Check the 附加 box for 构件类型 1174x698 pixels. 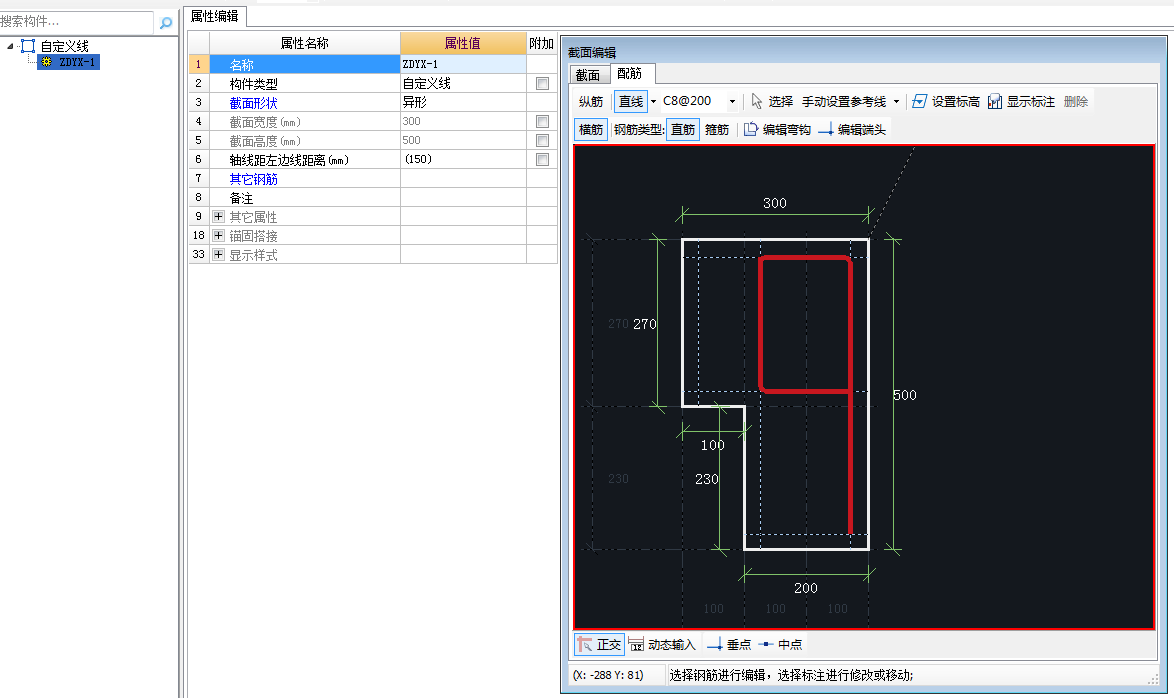[x=542, y=84]
